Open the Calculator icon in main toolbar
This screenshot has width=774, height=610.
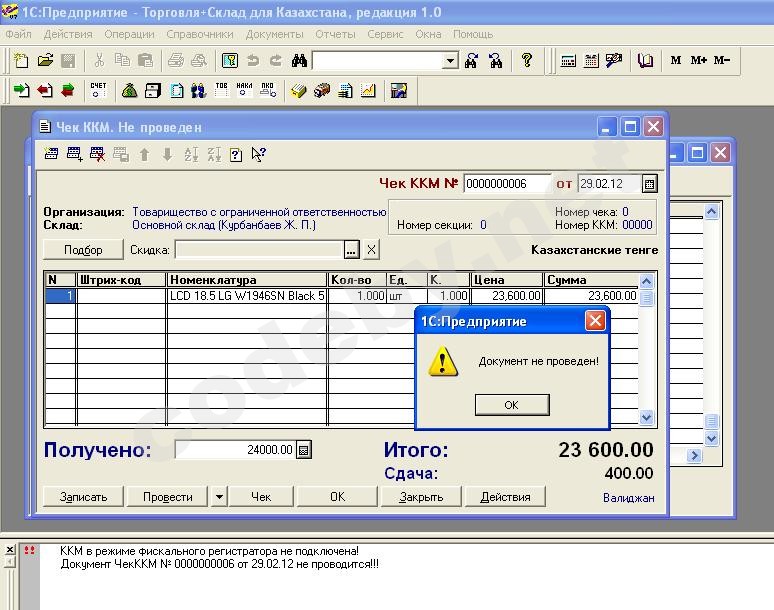pos(568,60)
